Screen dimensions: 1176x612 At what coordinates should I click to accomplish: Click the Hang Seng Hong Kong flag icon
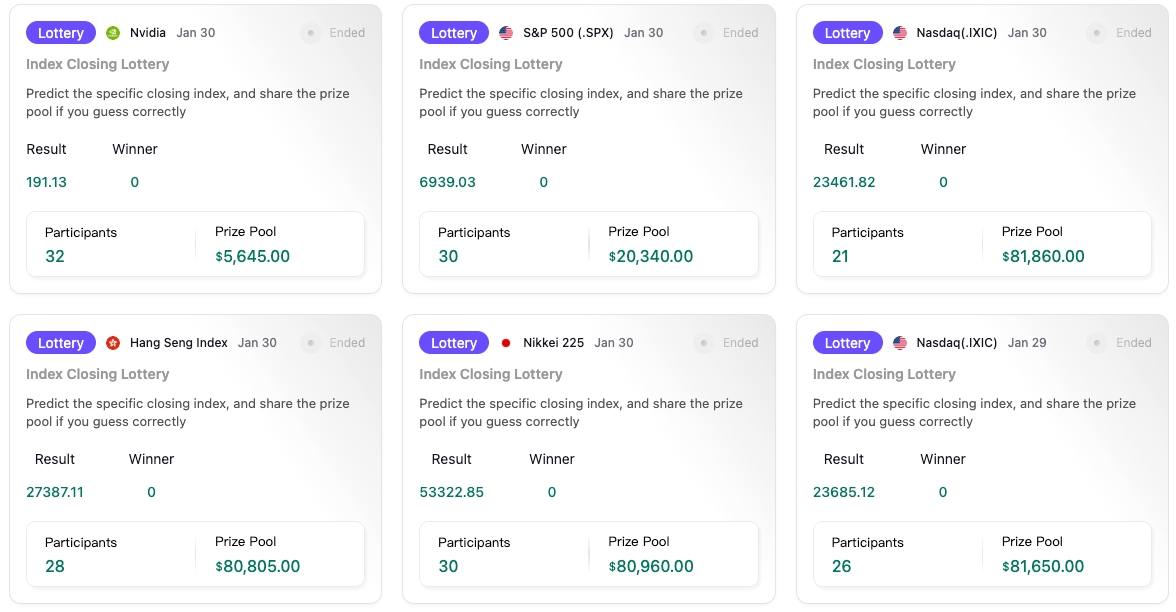[113, 343]
